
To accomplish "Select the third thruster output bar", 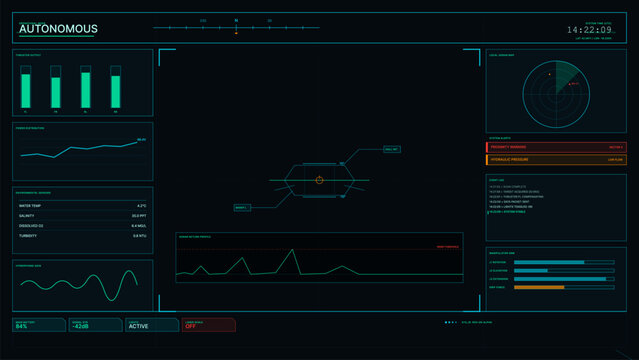I will pyautogui.click(x=86, y=86).
